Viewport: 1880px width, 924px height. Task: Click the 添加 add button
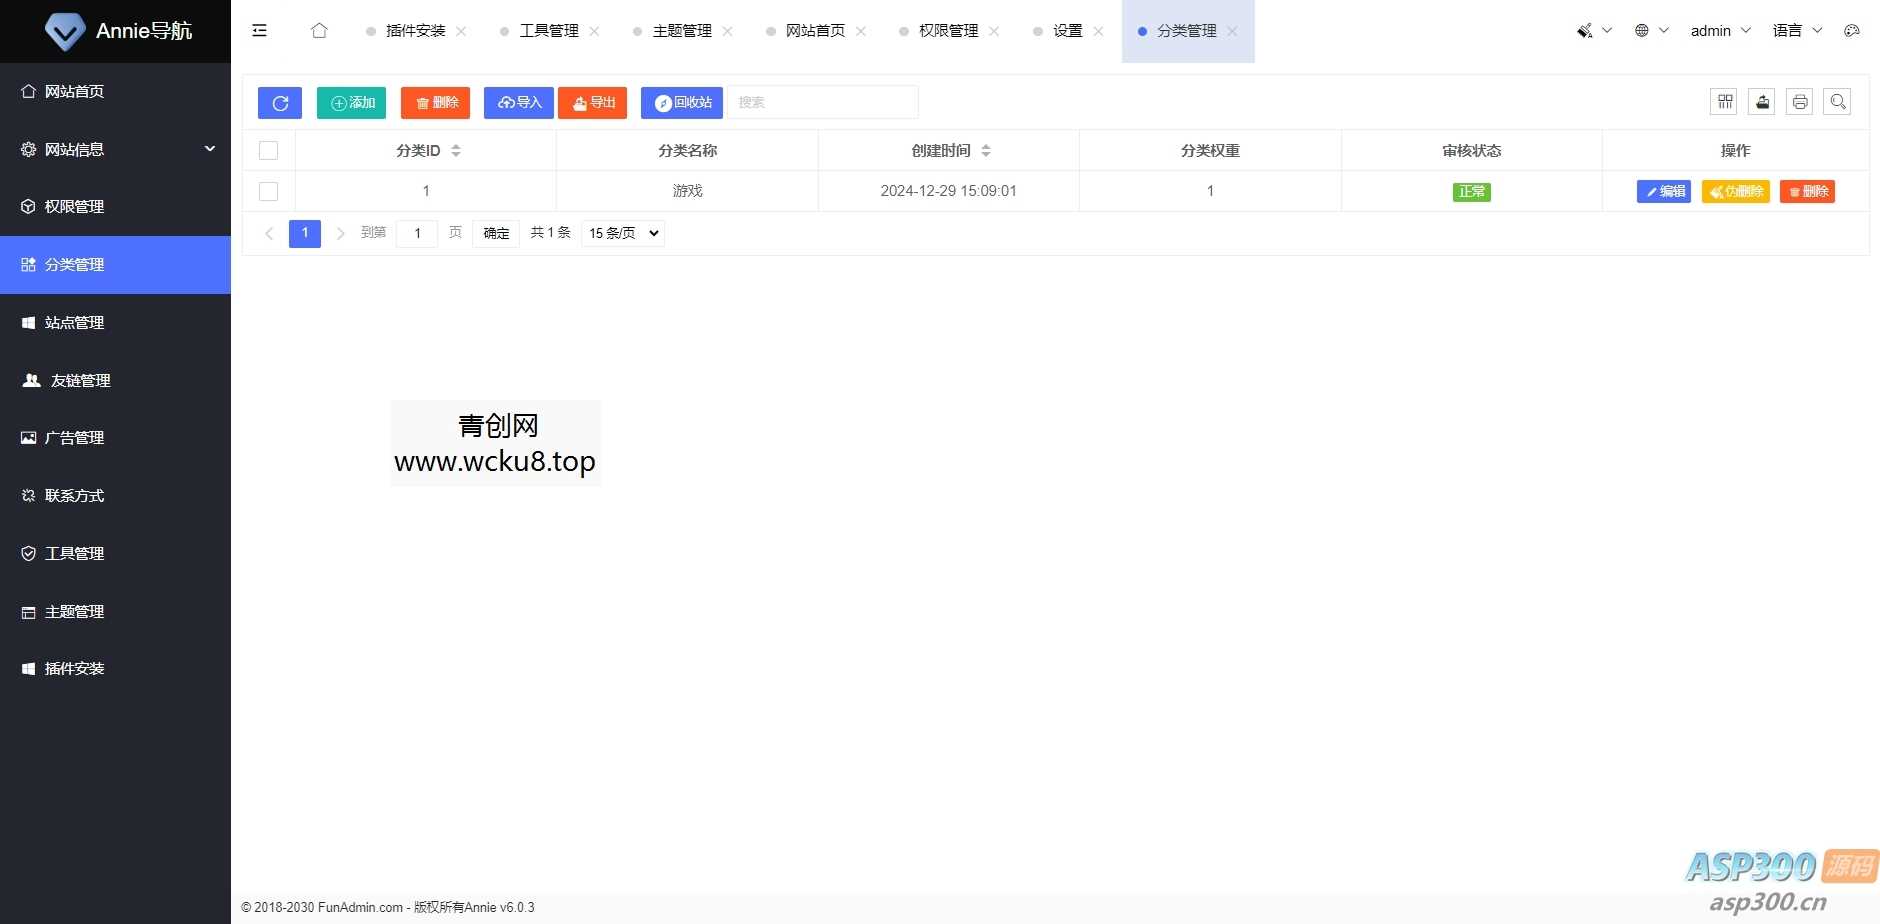[350, 102]
